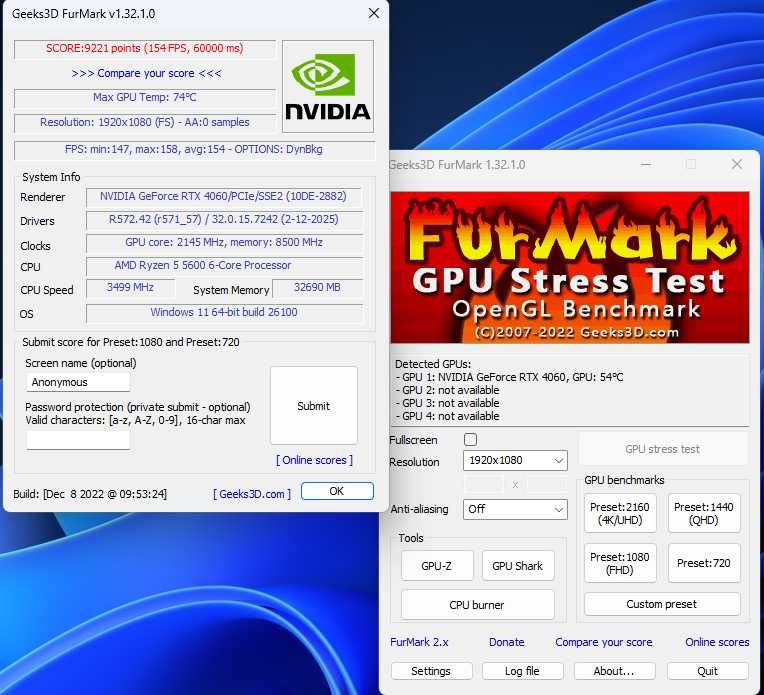Click the 'GPU 2: not available' line
764x695 pixels.
point(447,390)
